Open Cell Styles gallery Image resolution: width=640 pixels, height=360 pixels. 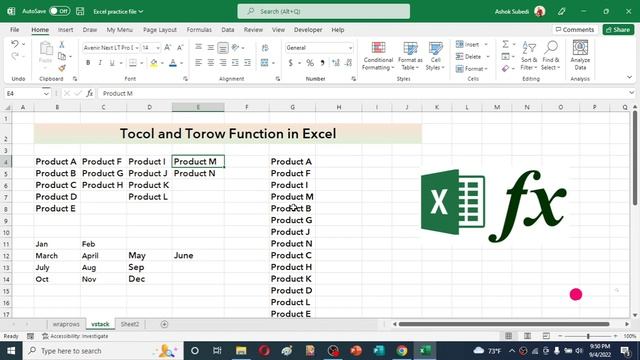point(435,56)
